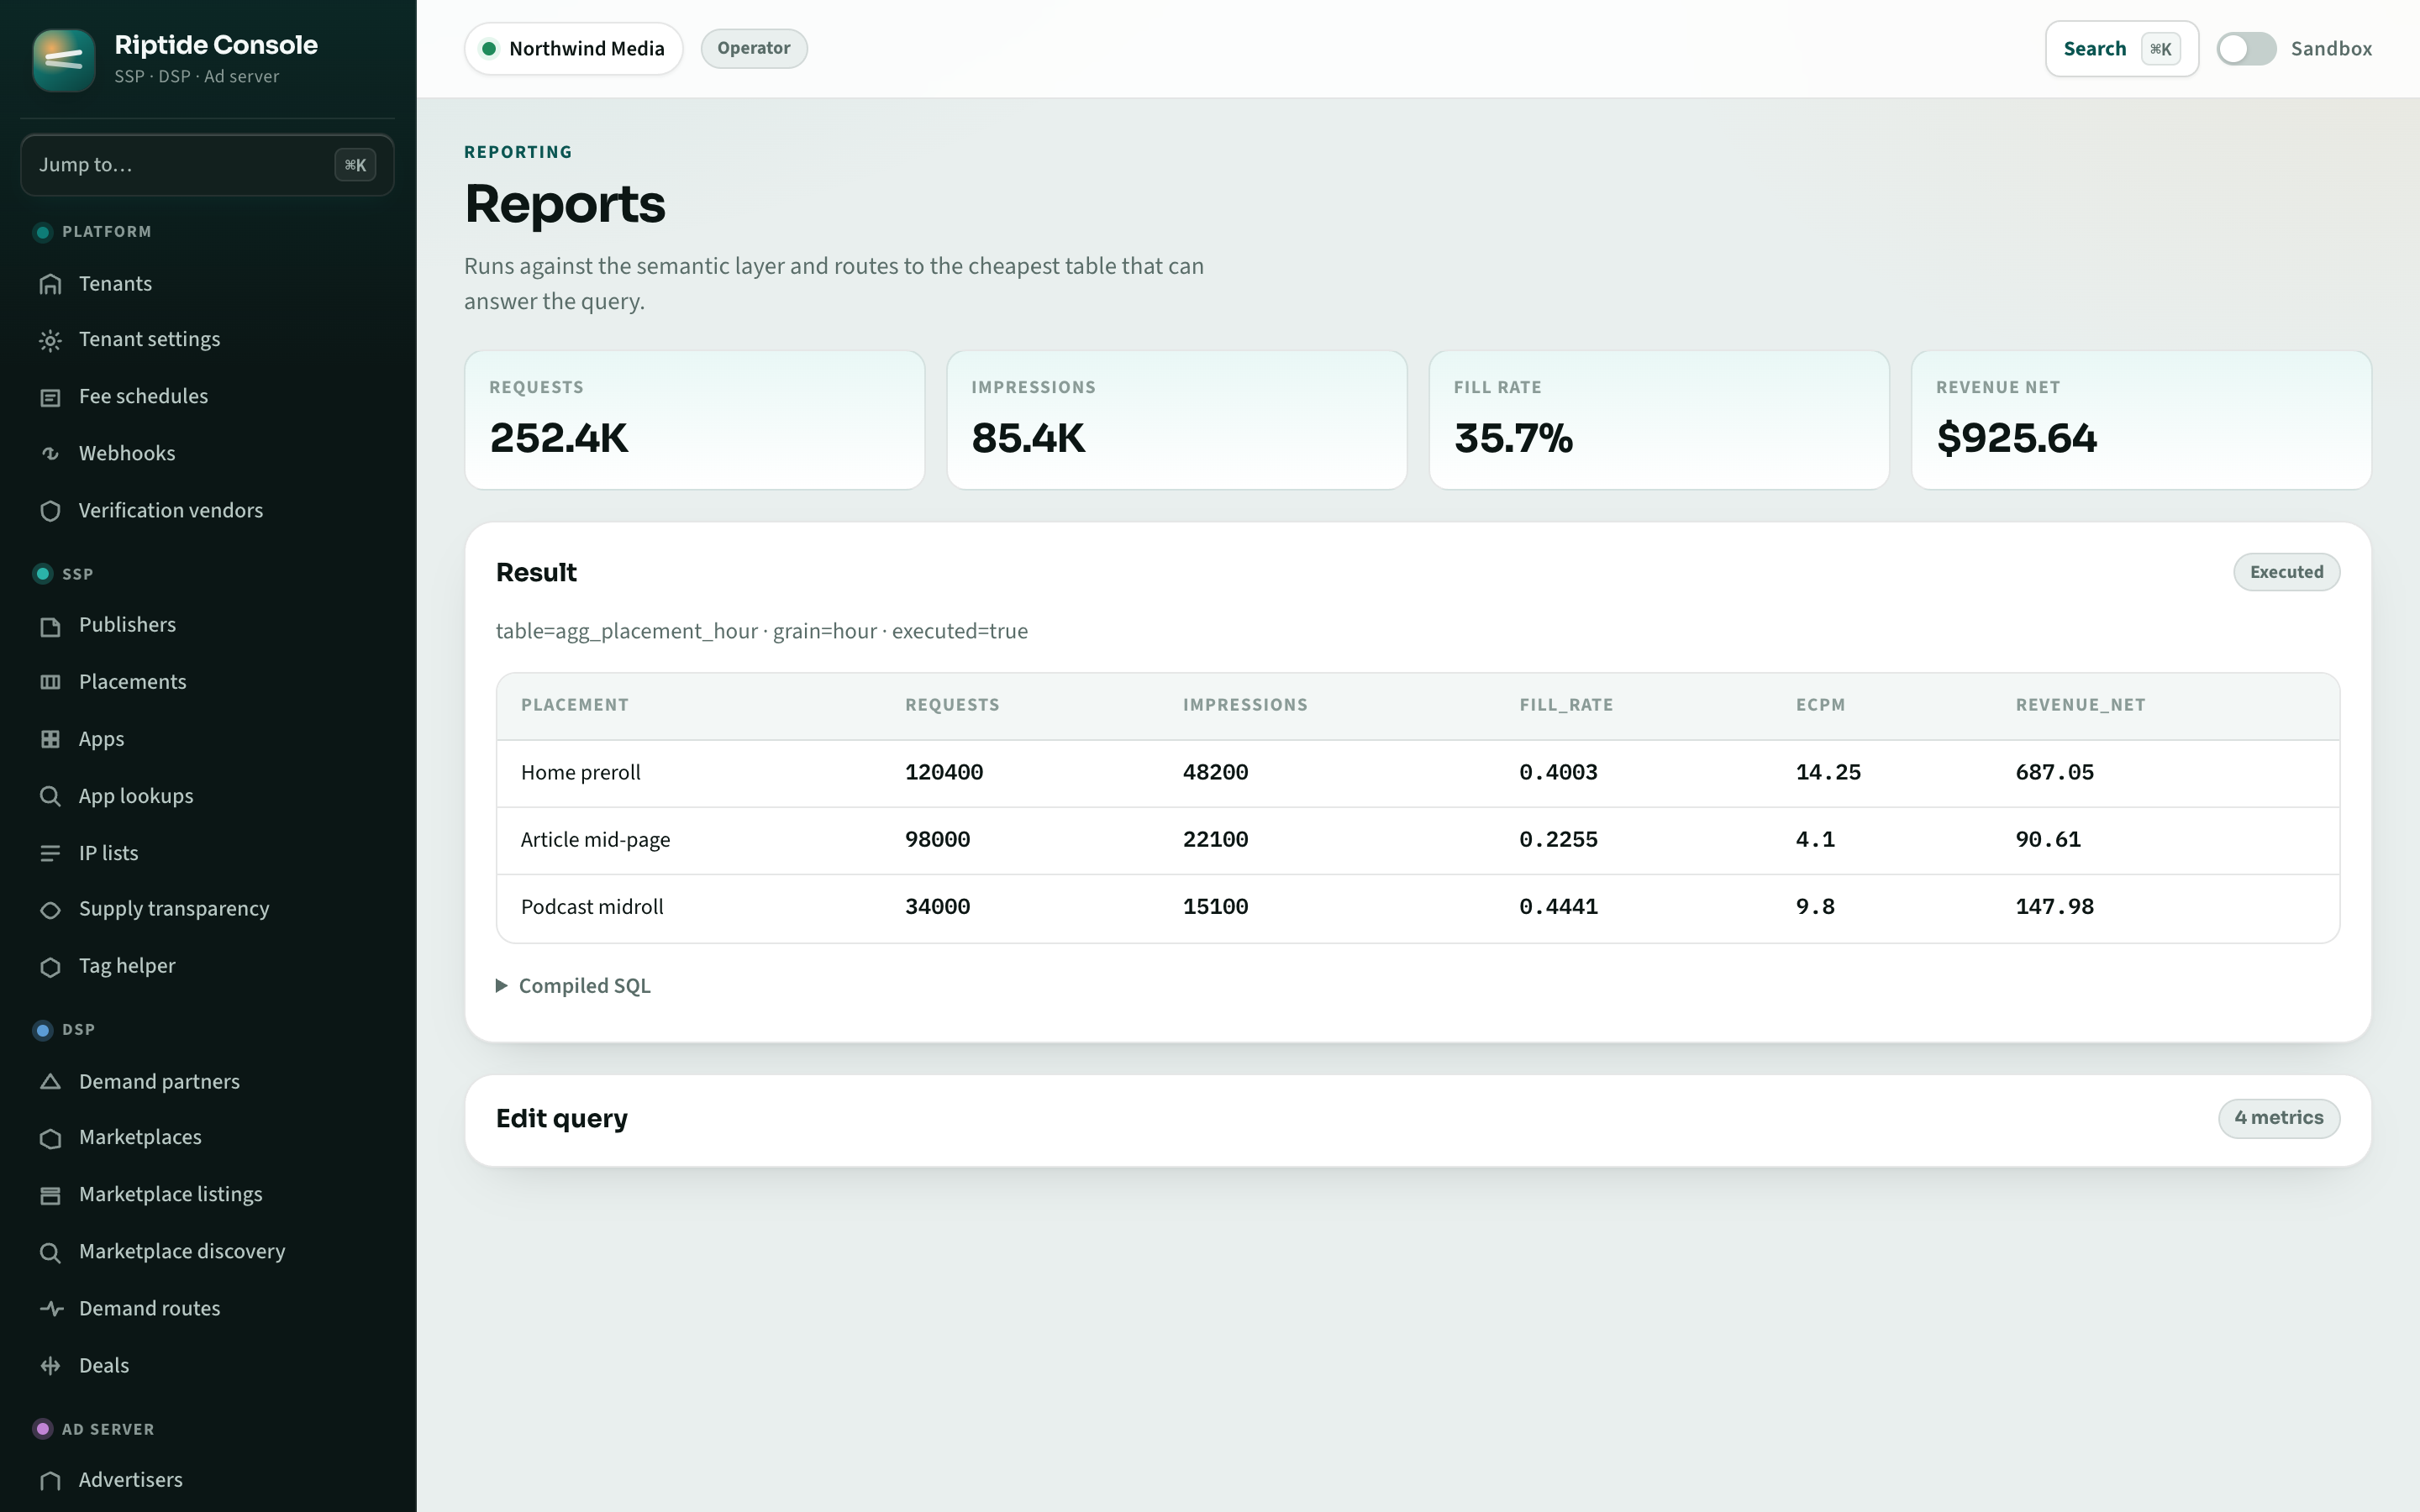Click the Demand routes pulse icon
This screenshot has height=1512, width=2420.
(50, 1309)
